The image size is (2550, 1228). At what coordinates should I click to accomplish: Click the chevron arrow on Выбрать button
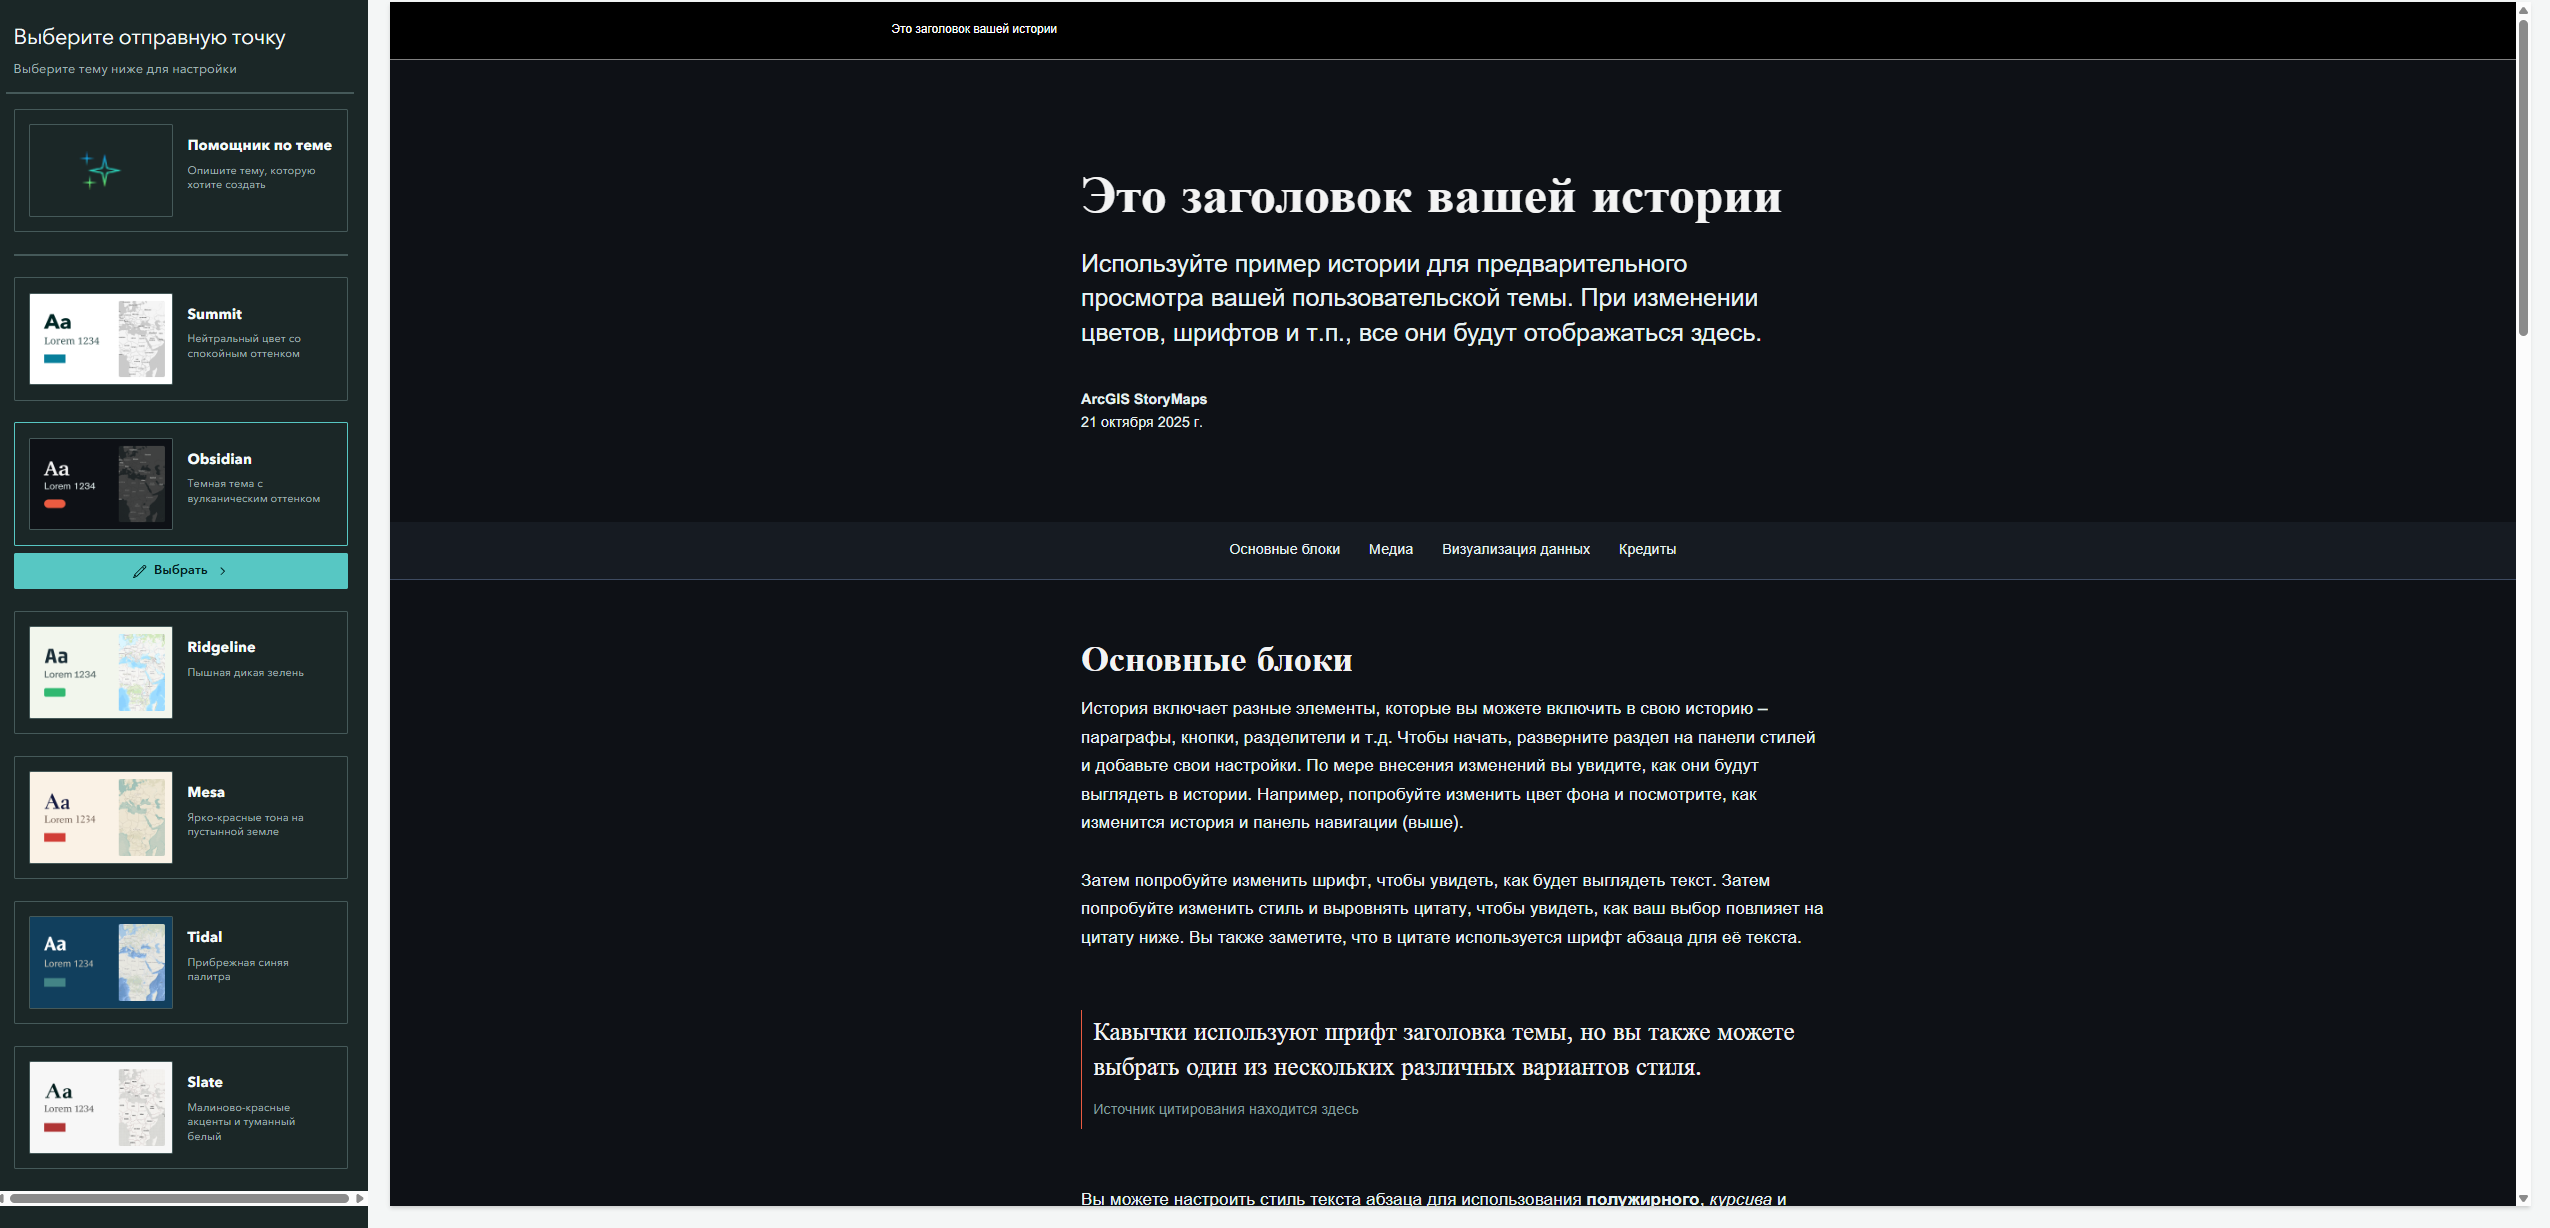tap(223, 571)
